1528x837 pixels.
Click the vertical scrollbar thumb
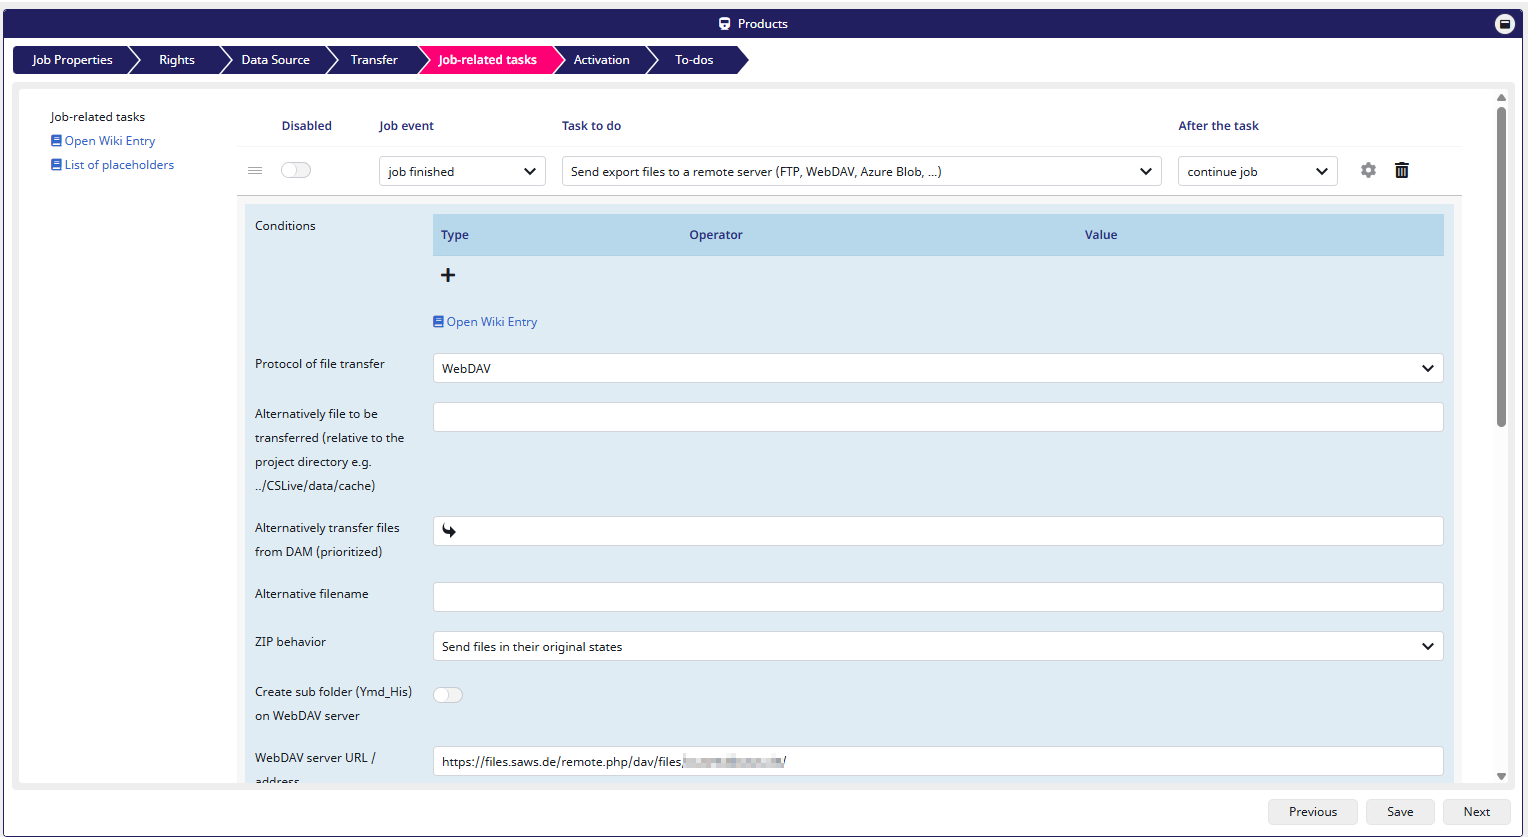1501,265
